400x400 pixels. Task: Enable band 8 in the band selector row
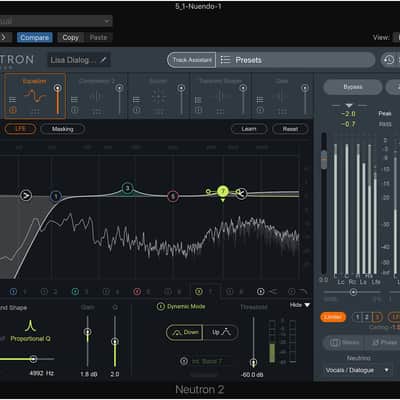[x=230, y=292]
